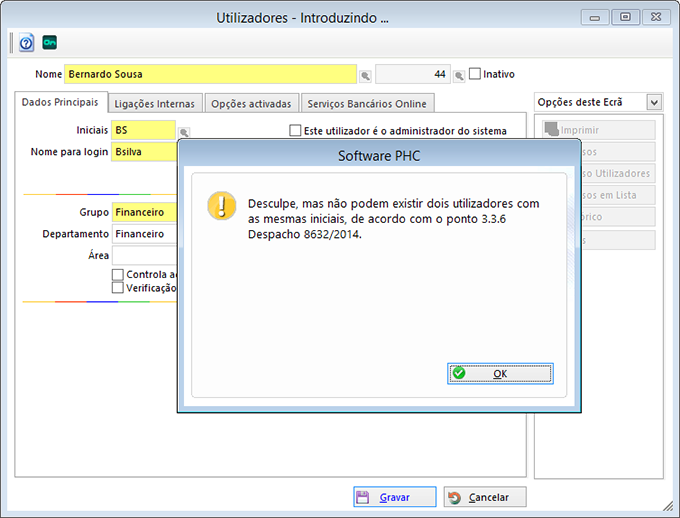Click the Cancelar button
The height and width of the screenshot is (518, 680).
pos(485,497)
